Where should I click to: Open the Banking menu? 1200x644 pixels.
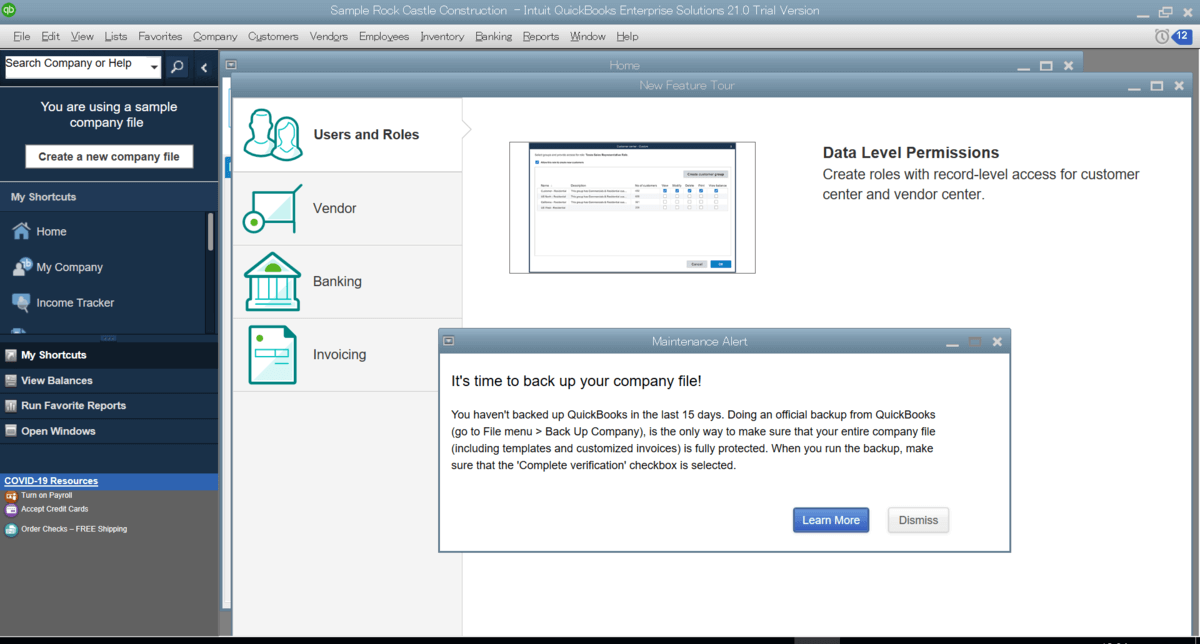493,36
